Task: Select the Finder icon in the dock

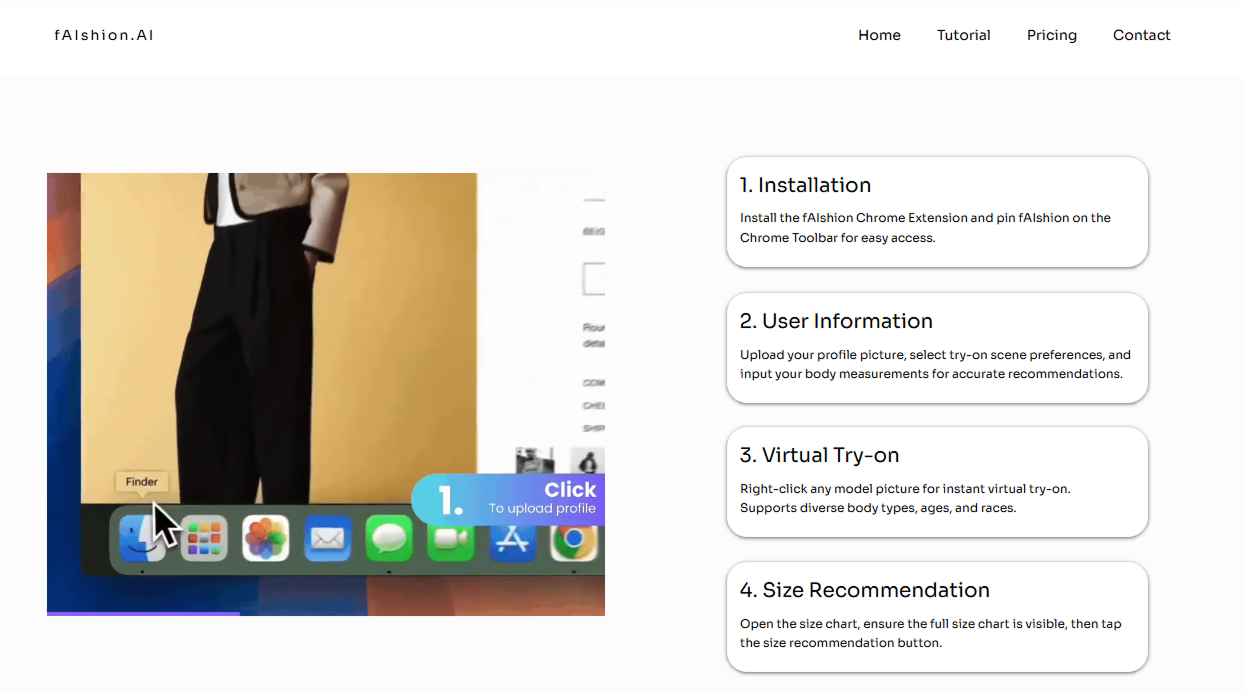Action: pos(141,537)
